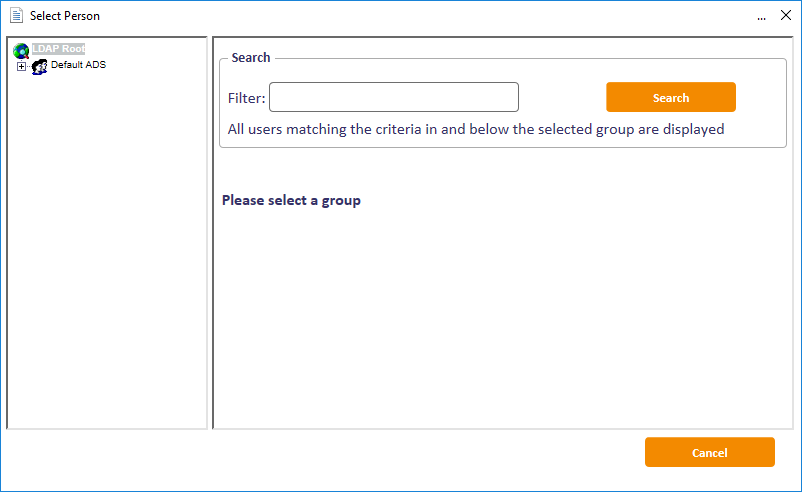
Task: Click the 'Select Person' window title
Action: 65,16
